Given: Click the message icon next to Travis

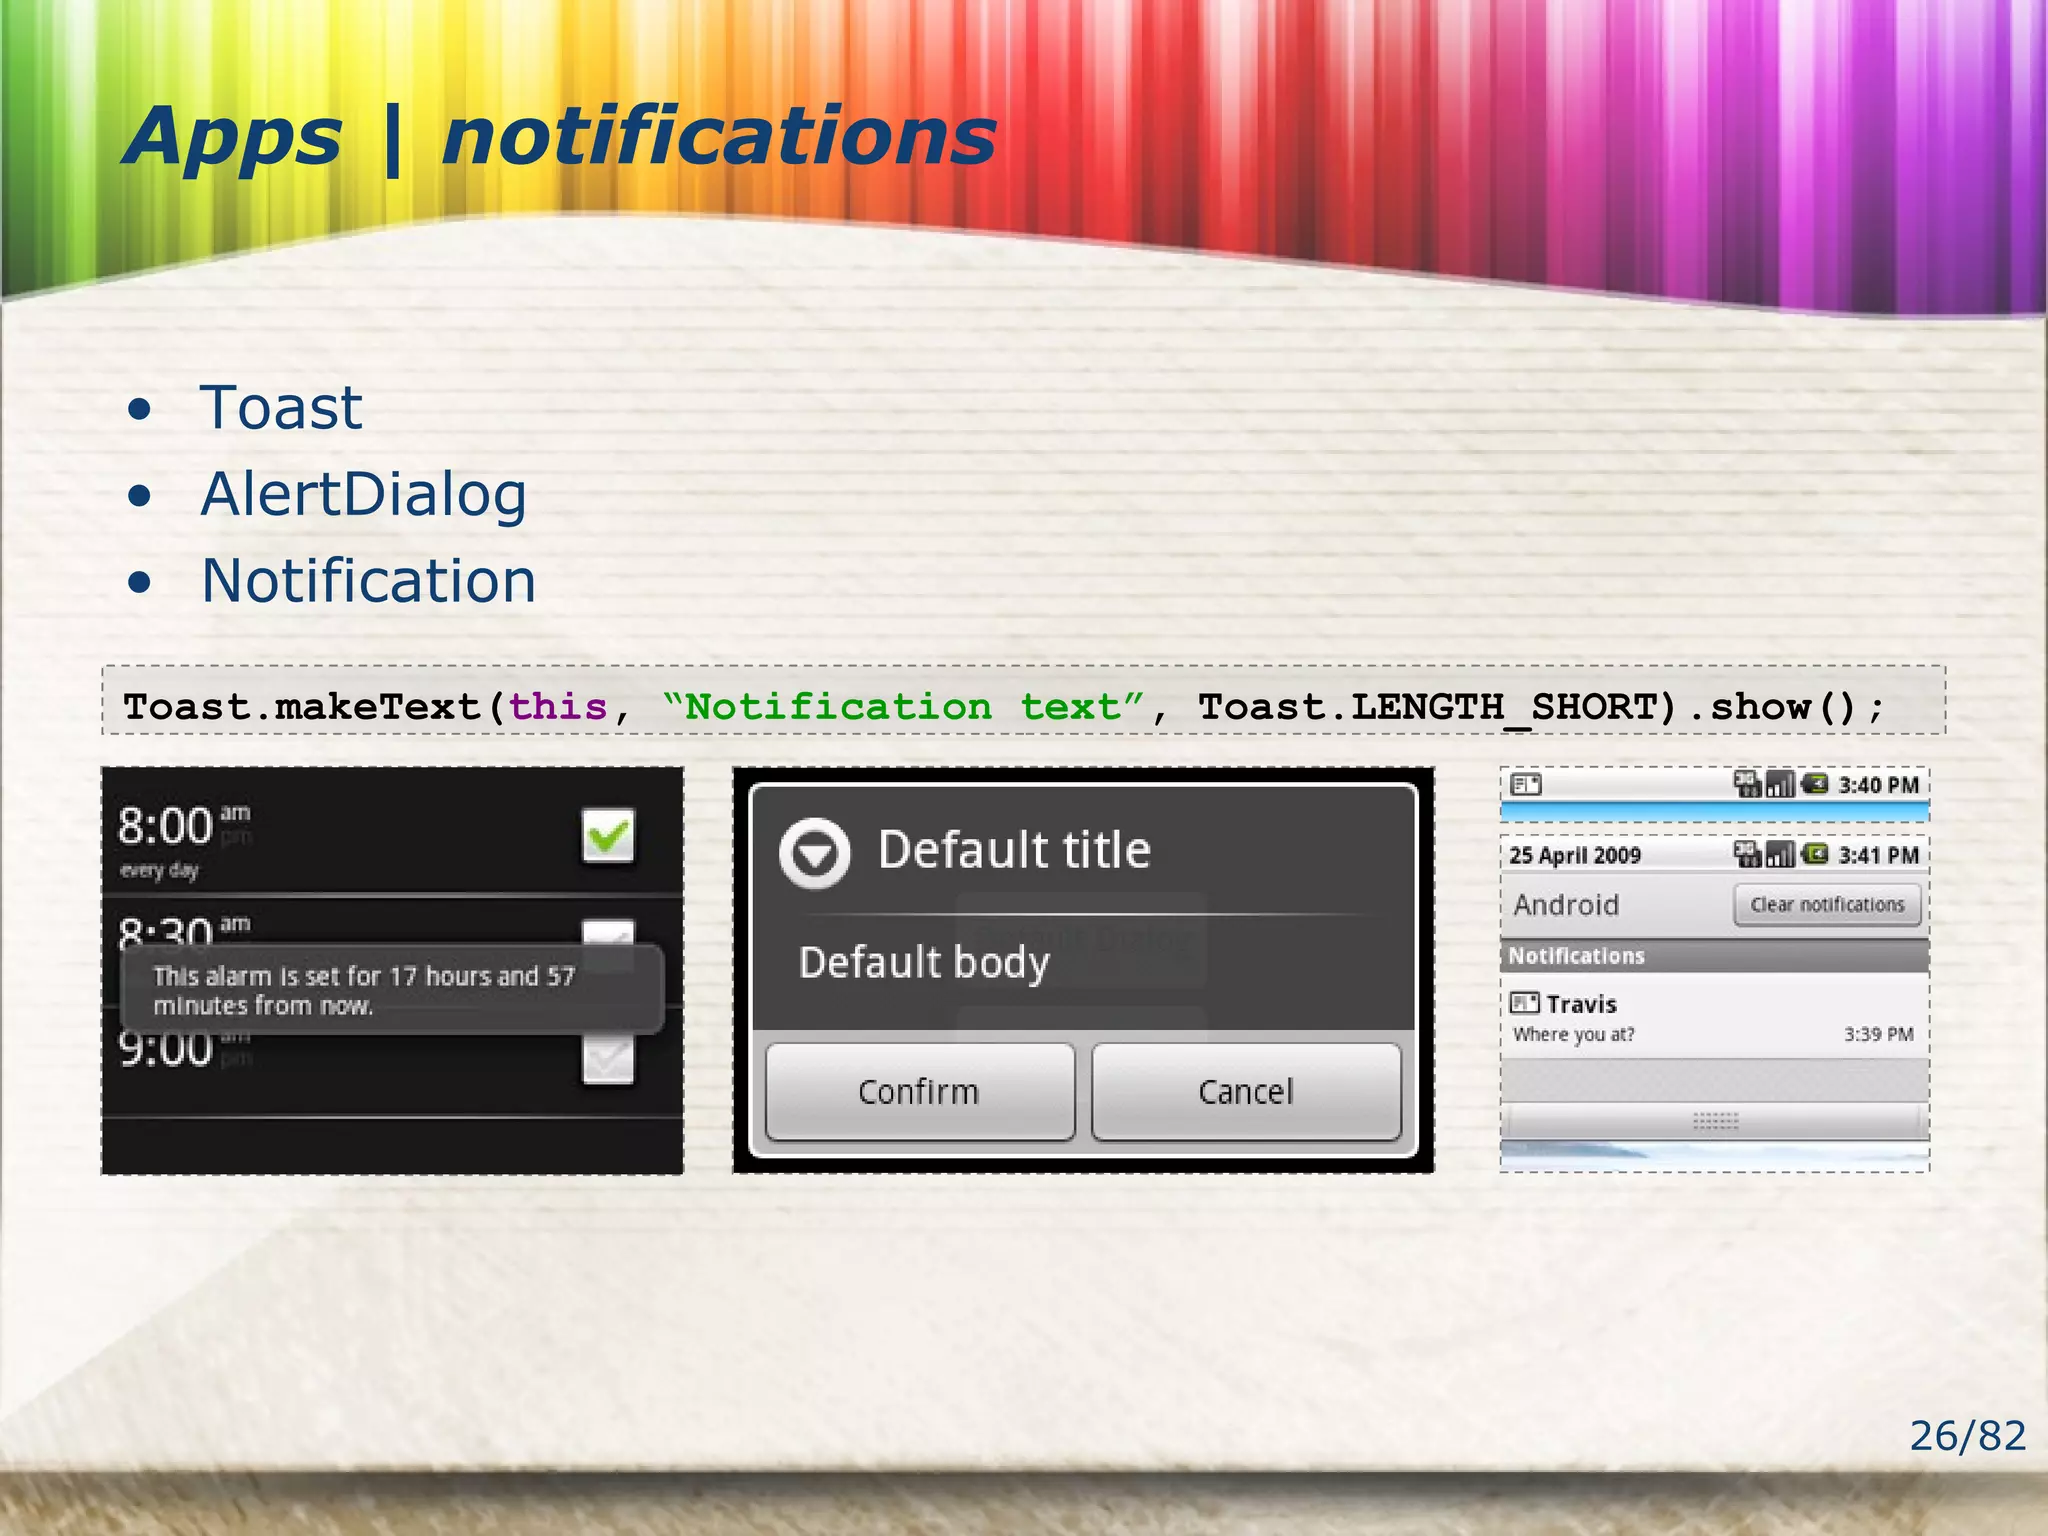Looking at the screenshot, I should point(1525,1003).
